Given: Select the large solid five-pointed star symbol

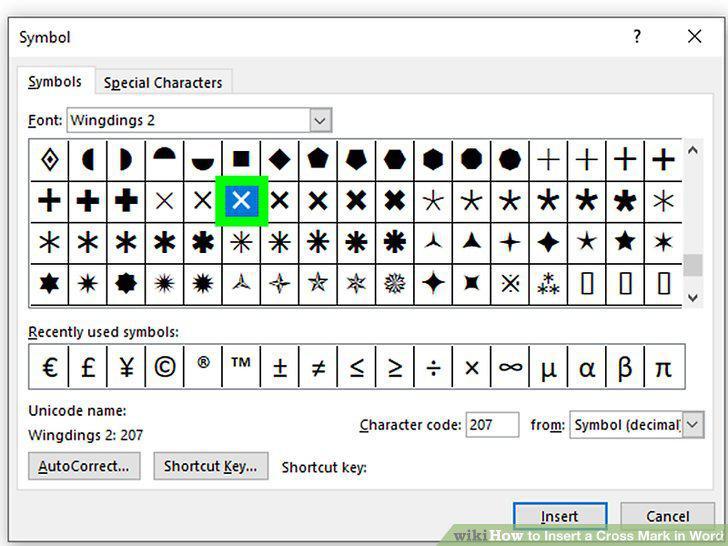Looking at the screenshot, I should tap(625, 241).
